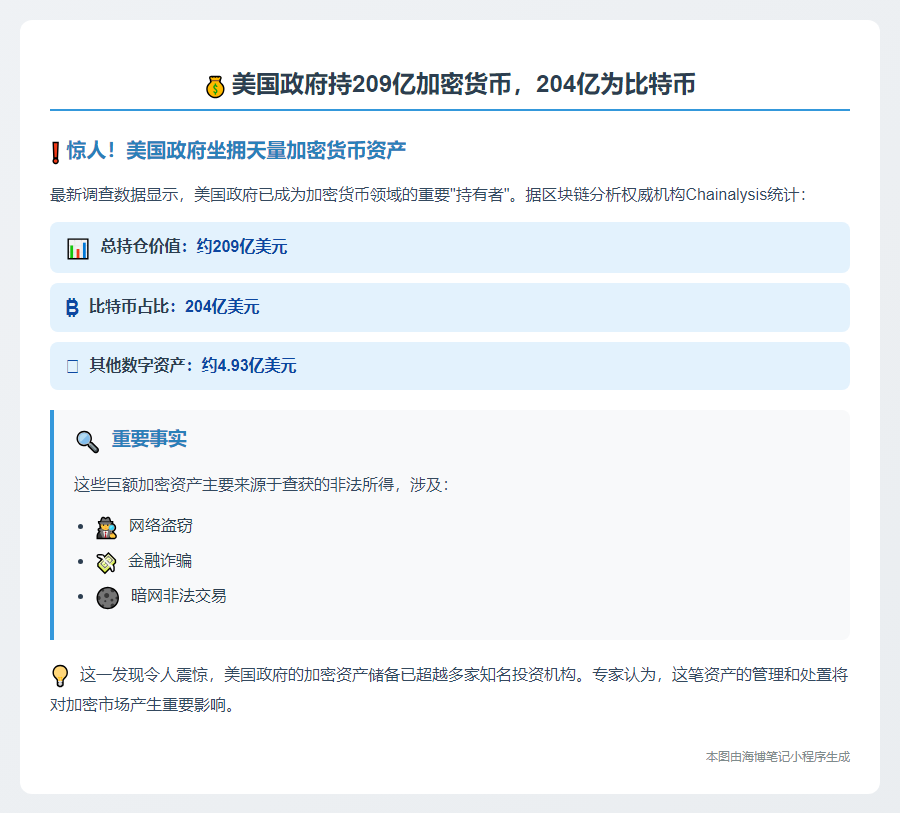Click the 其他数字资产 stat row
The height and width of the screenshot is (813, 900).
(450, 365)
